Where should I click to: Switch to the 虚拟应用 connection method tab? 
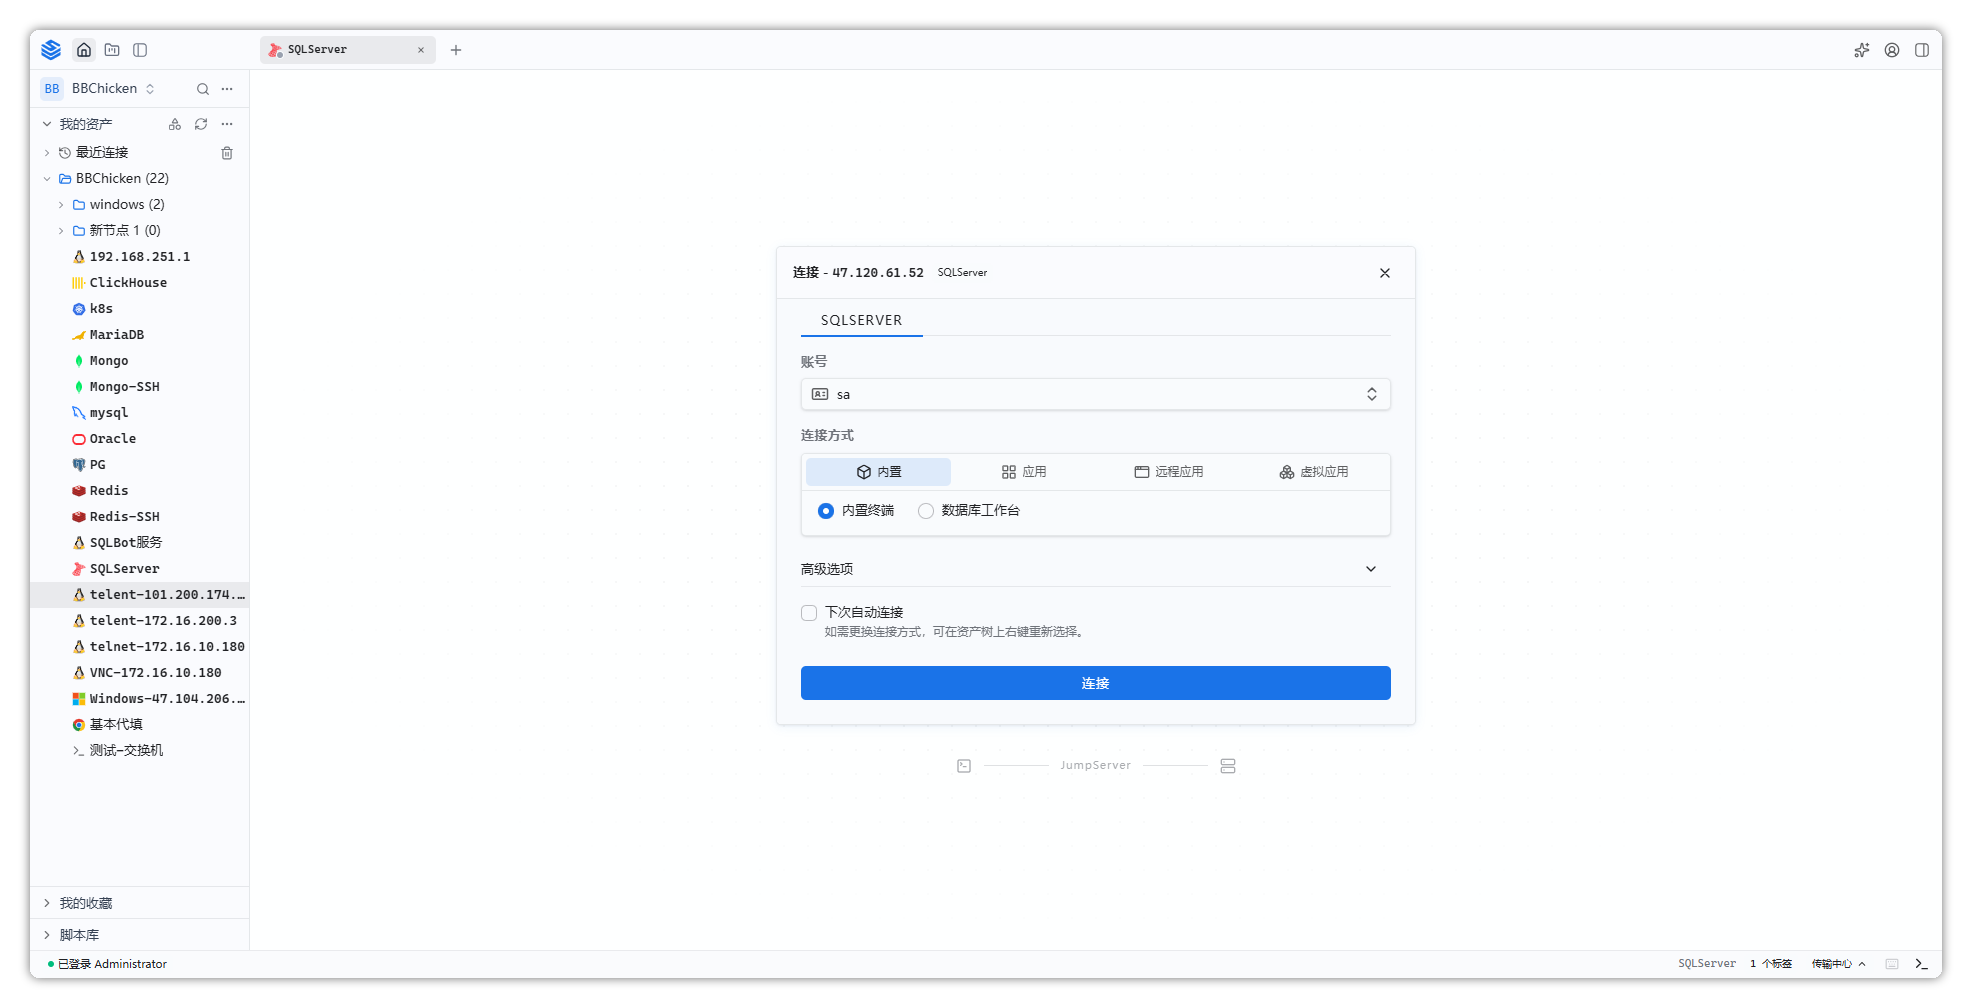click(1313, 472)
